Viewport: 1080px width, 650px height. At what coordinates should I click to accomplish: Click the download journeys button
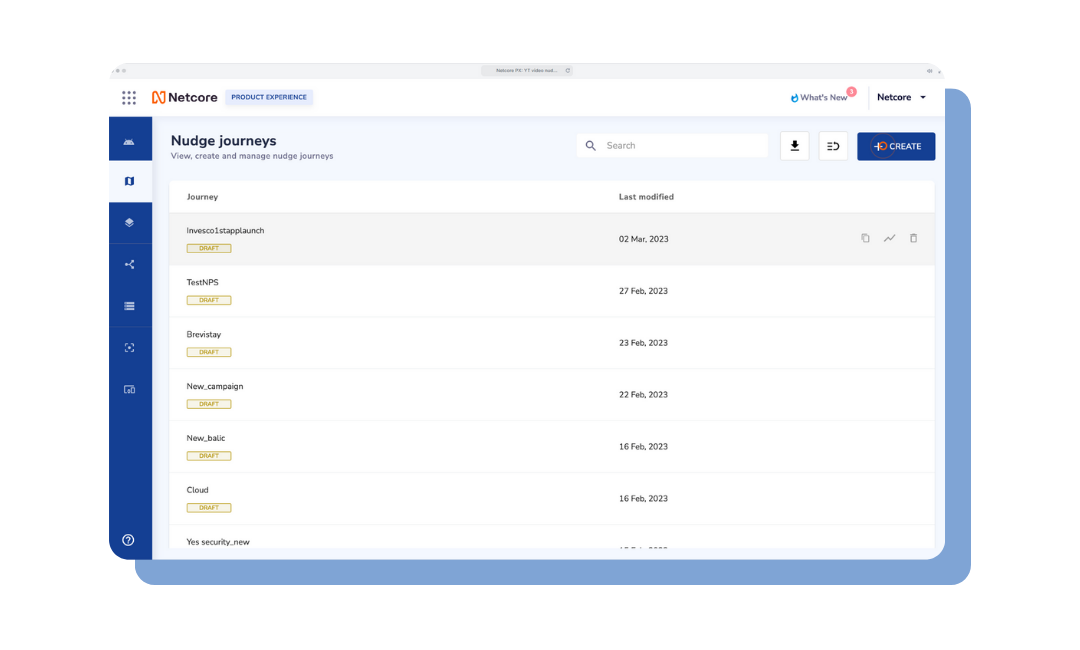tap(794, 146)
